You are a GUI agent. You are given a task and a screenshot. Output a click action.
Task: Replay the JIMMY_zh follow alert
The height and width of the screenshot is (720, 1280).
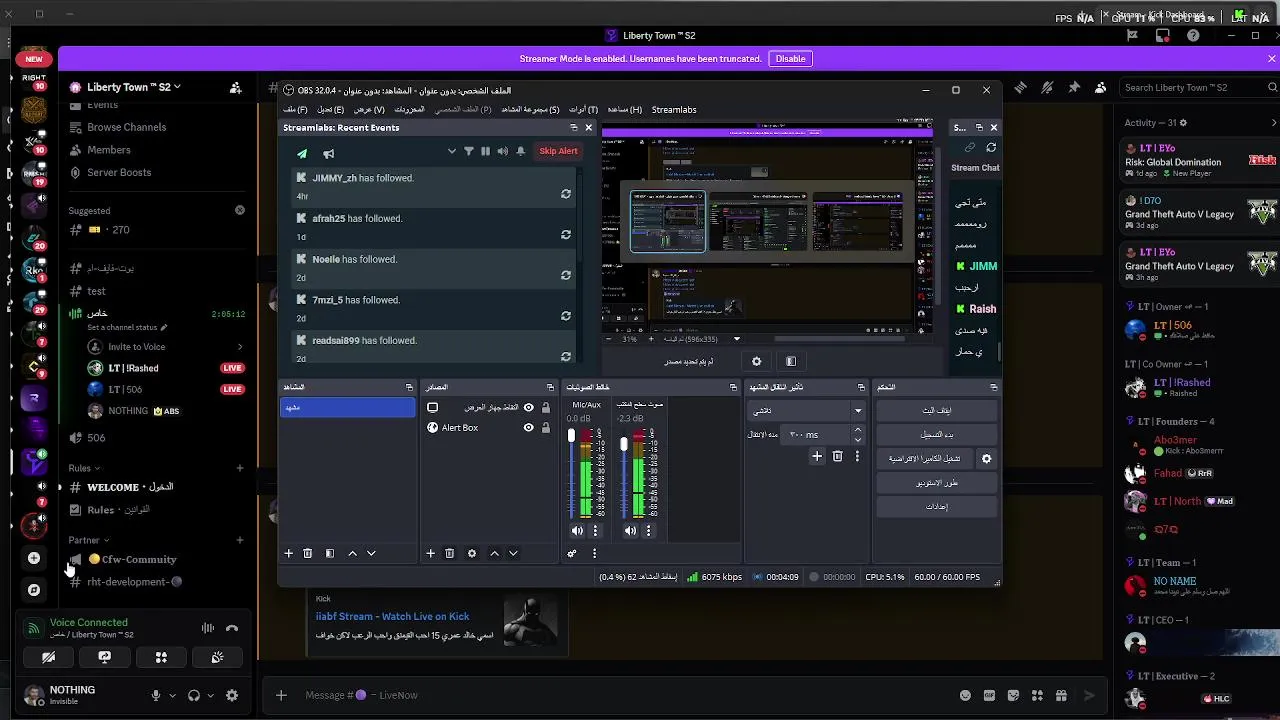(x=566, y=194)
